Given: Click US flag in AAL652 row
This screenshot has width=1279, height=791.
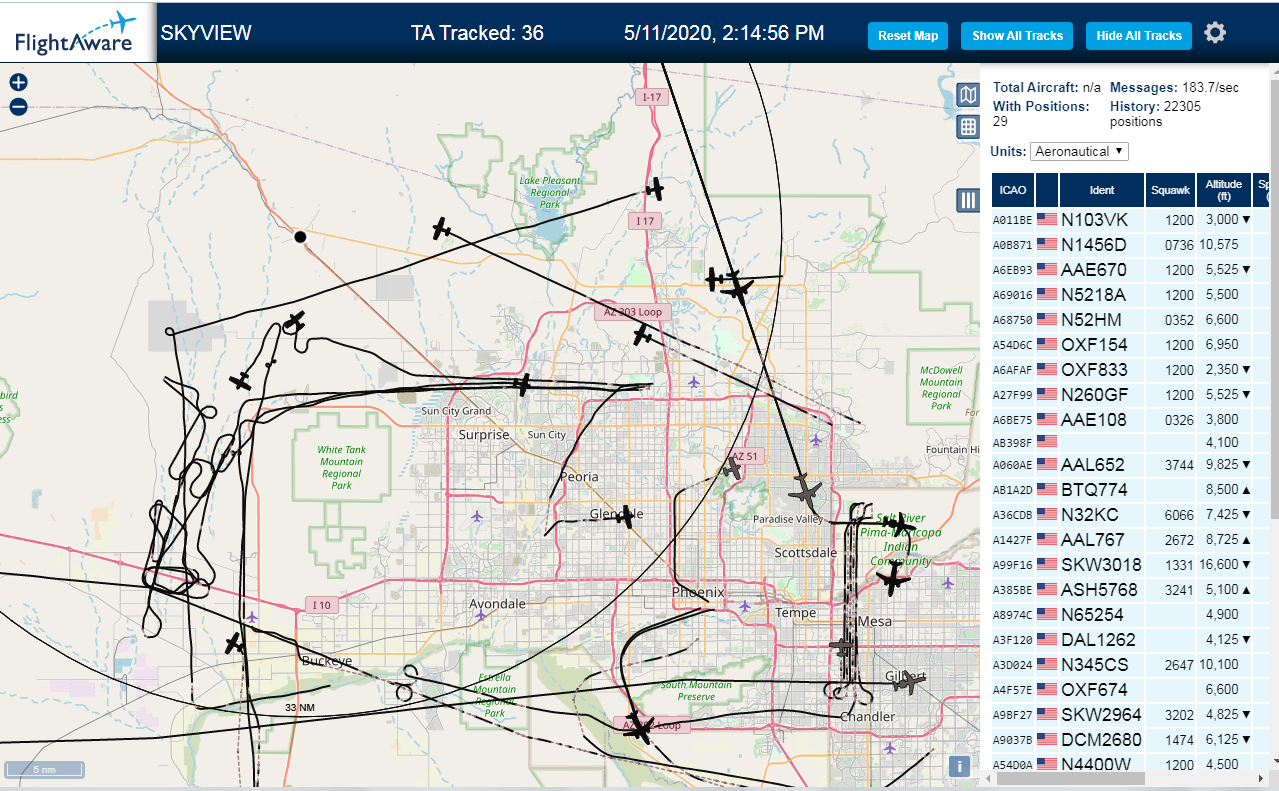Looking at the screenshot, I should (x=1047, y=465).
